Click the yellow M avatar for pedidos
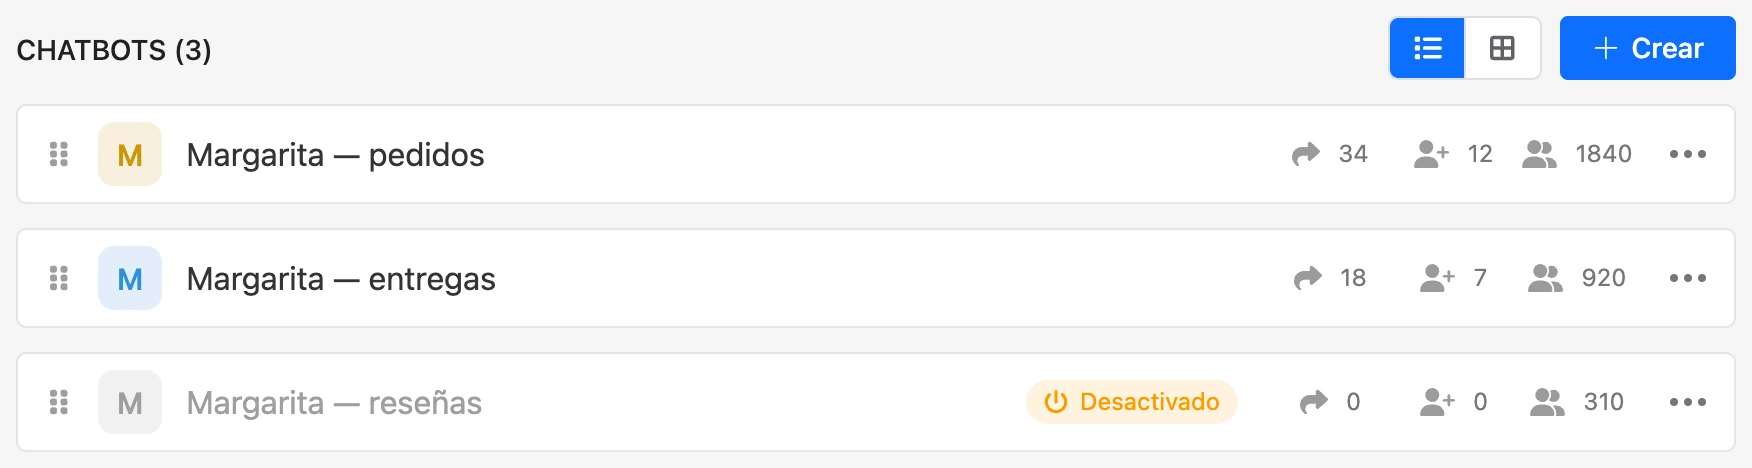 click(130, 154)
